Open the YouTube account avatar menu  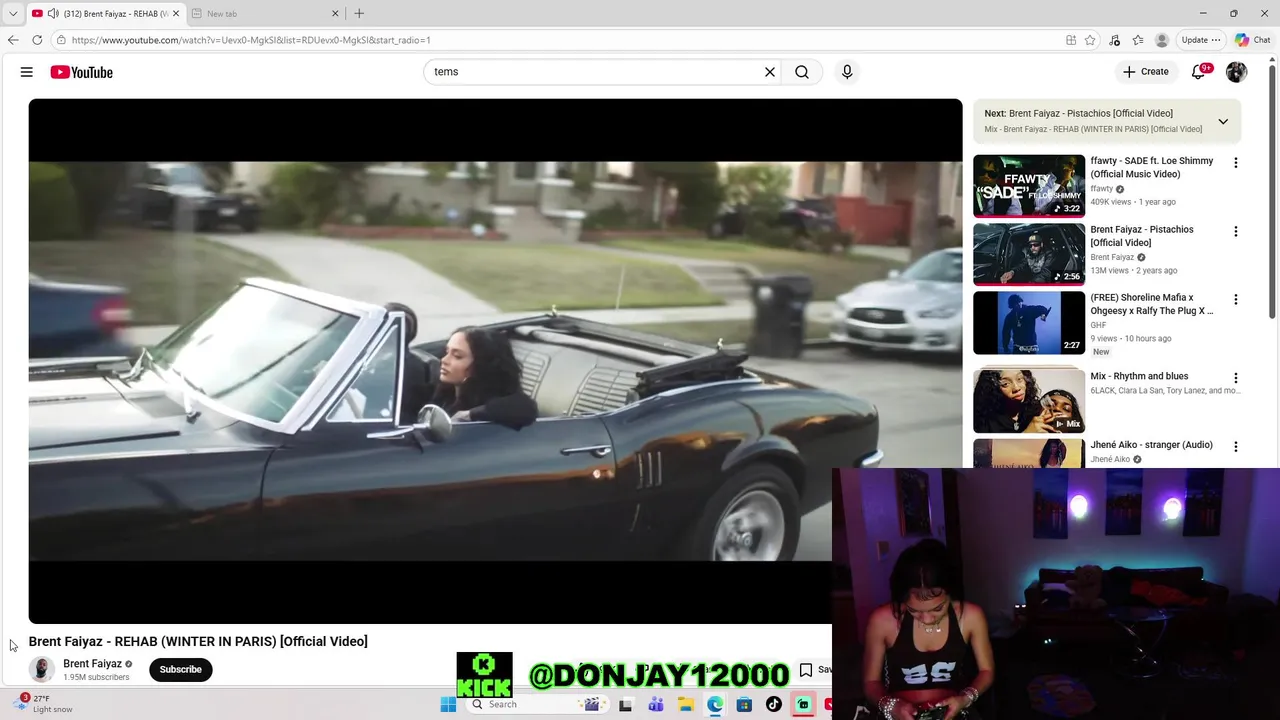coord(1237,72)
